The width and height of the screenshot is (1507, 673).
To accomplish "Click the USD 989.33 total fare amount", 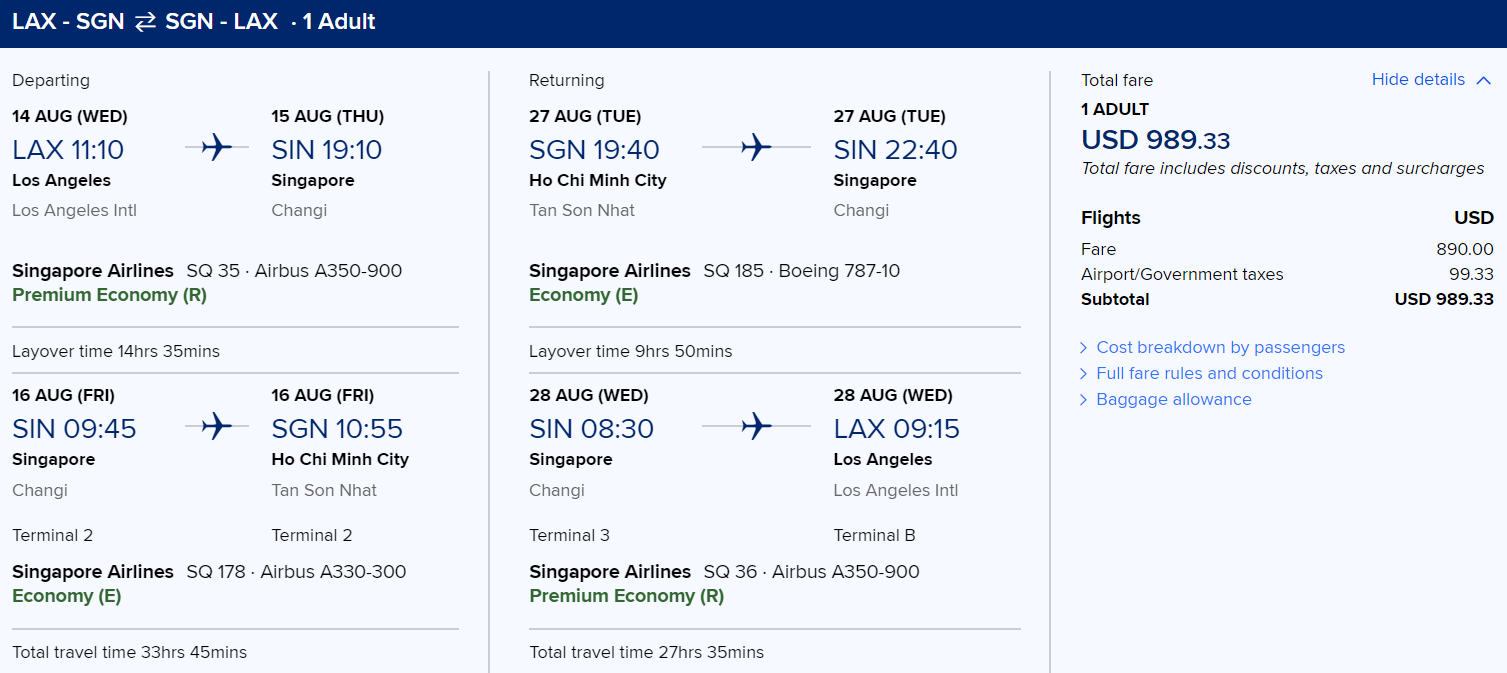I will [1155, 140].
